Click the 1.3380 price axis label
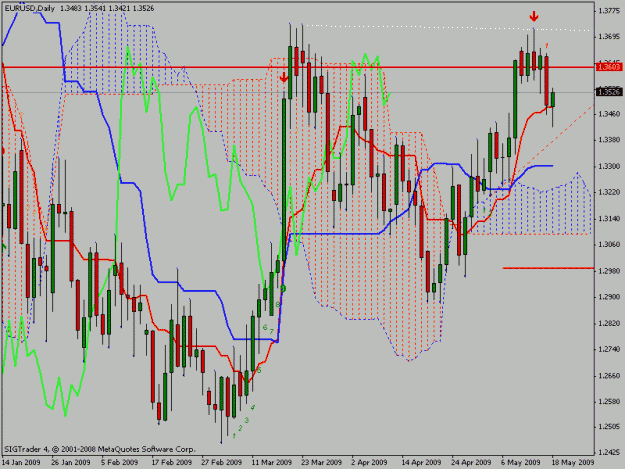625x469 pixels. pos(609,140)
